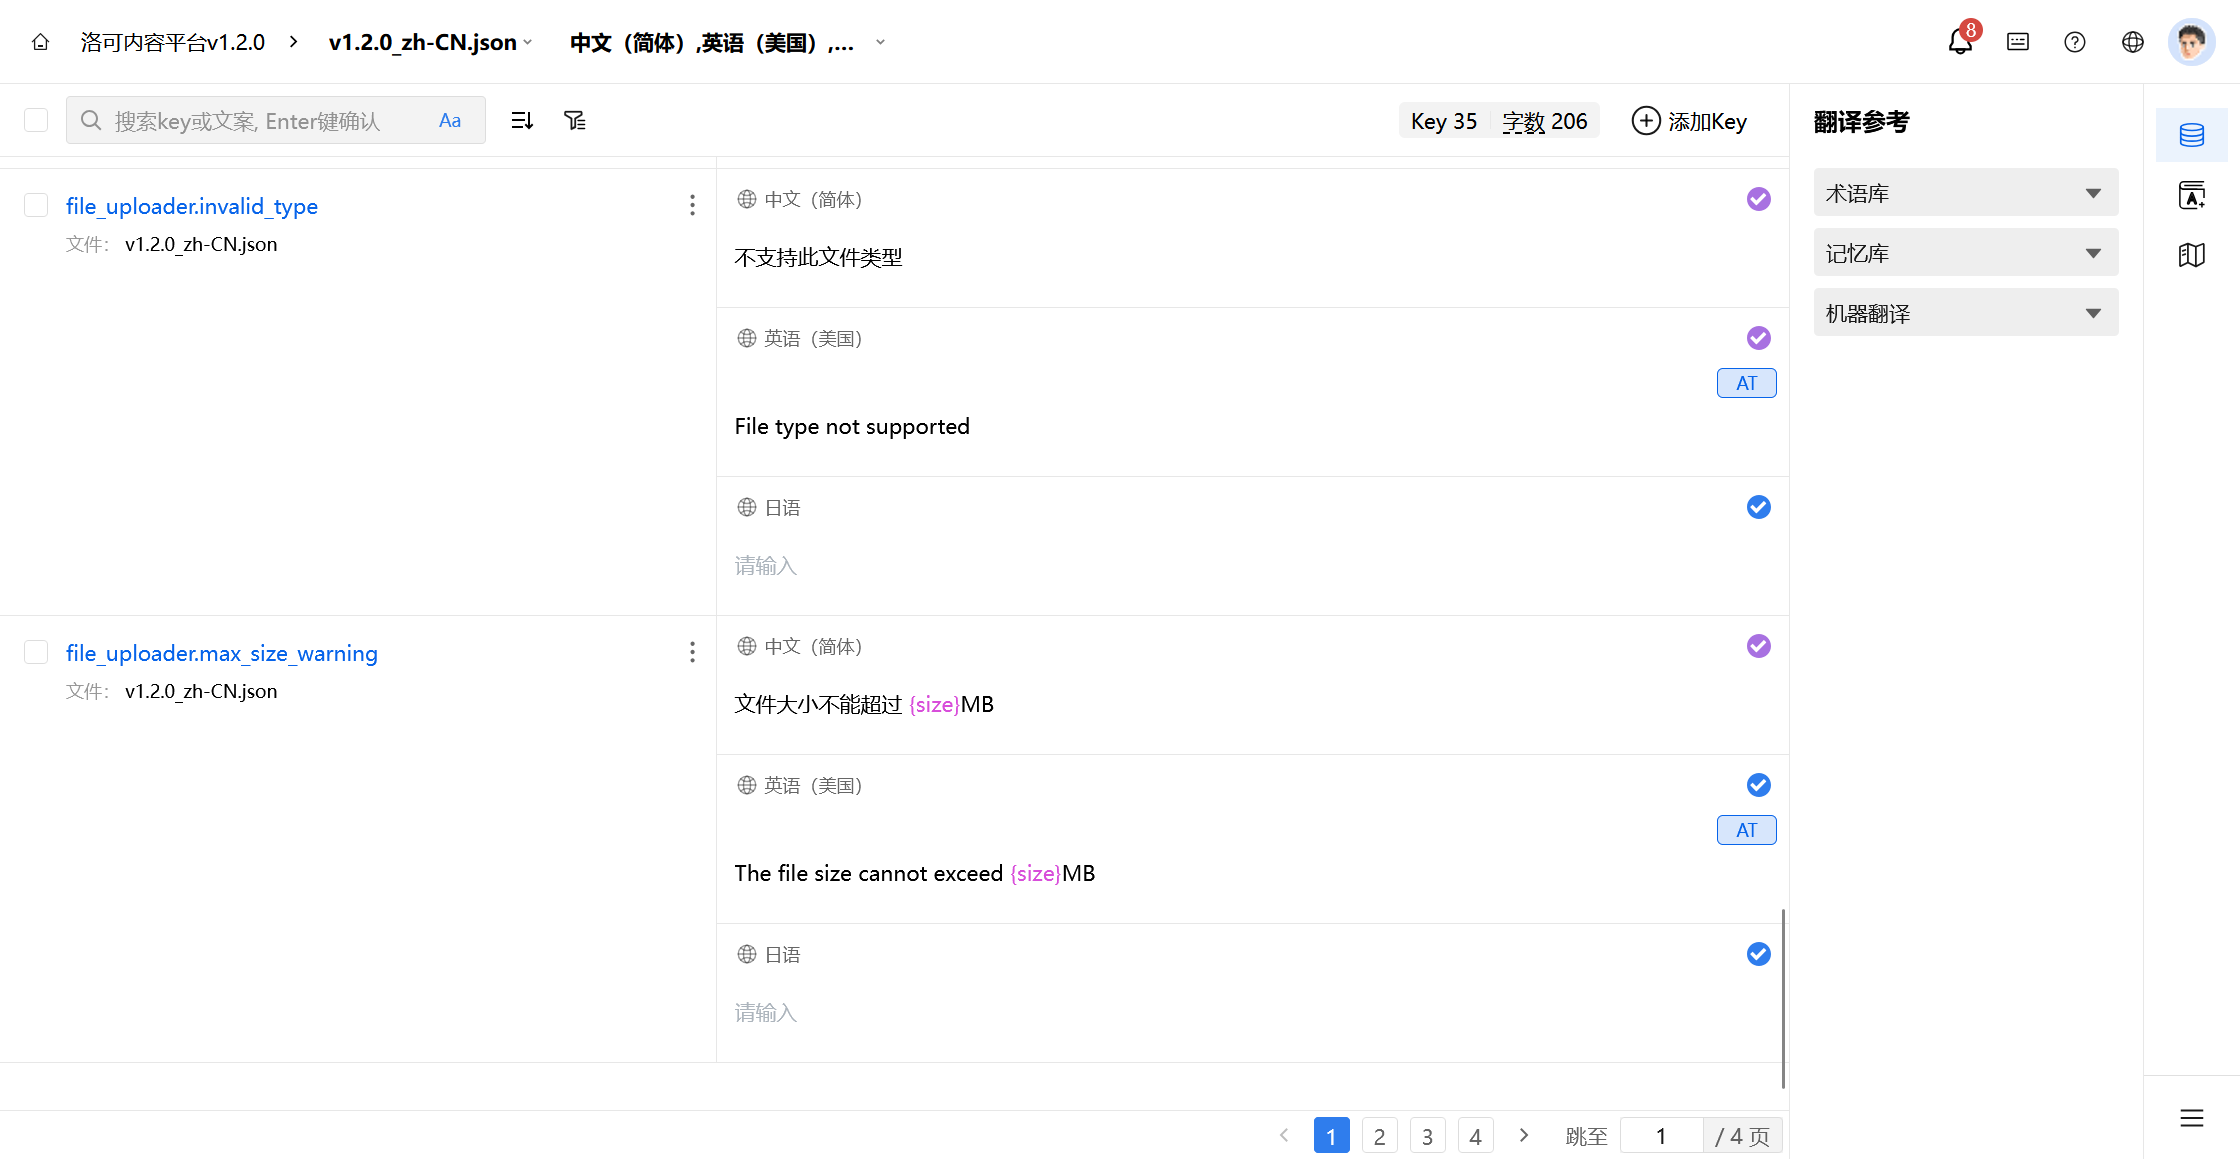The height and width of the screenshot is (1159, 2240).
Task: Click the home icon
Action: click(41, 42)
